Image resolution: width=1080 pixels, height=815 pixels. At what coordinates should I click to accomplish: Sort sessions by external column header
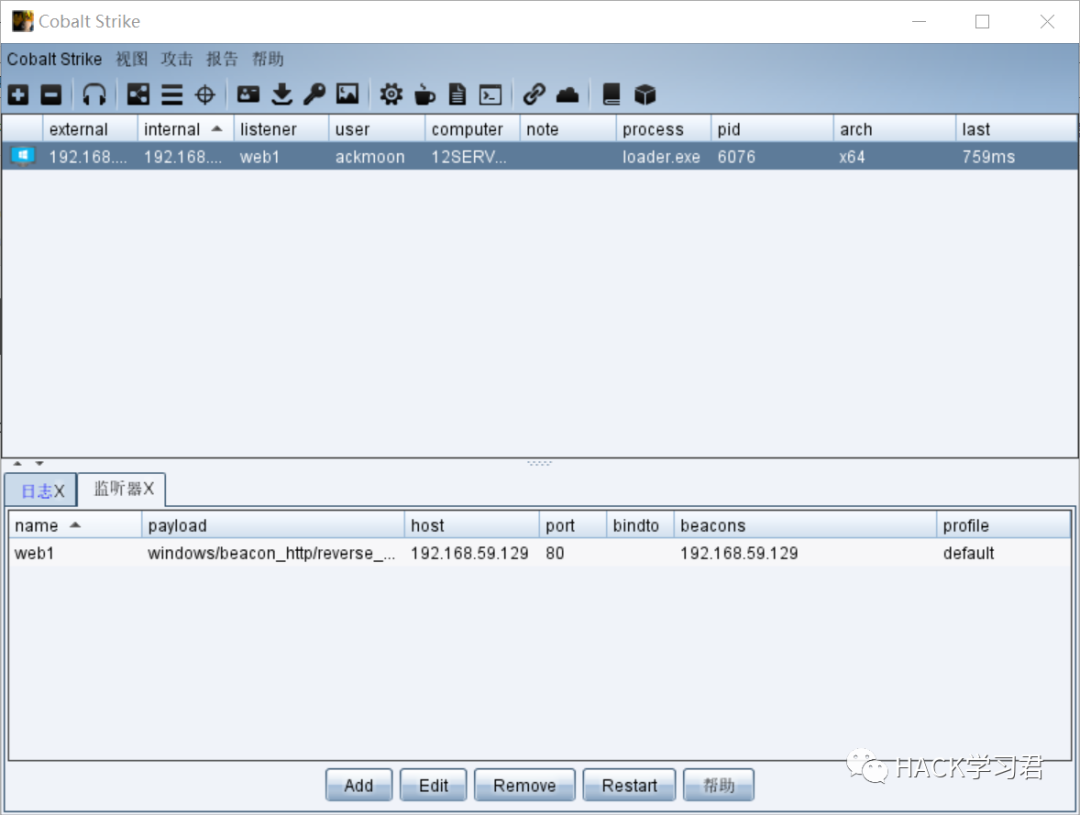(x=90, y=129)
